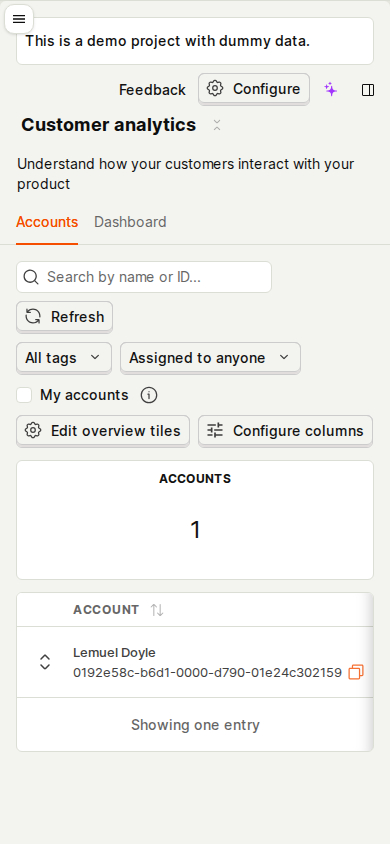This screenshot has height=844, width=390.
Task: Sort by the Account column arrows
Action: point(157,610)
